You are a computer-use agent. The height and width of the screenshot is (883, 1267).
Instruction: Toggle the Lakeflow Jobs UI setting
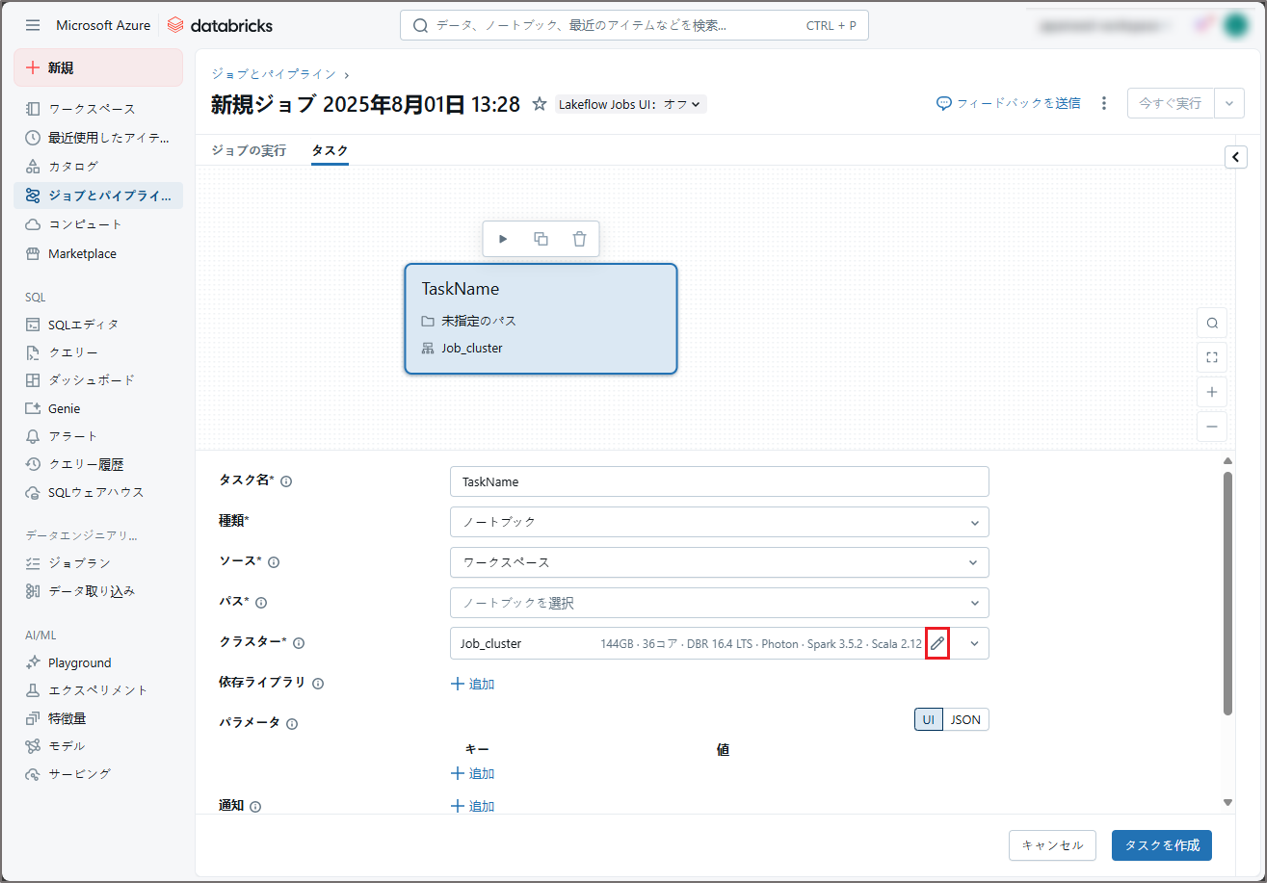[631, 104]
